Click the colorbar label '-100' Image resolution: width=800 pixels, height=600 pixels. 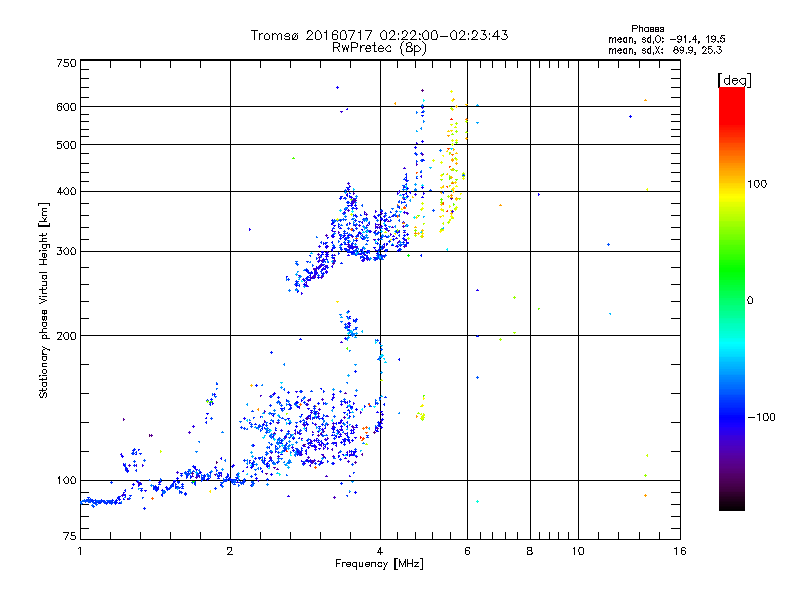click(761, 417)
